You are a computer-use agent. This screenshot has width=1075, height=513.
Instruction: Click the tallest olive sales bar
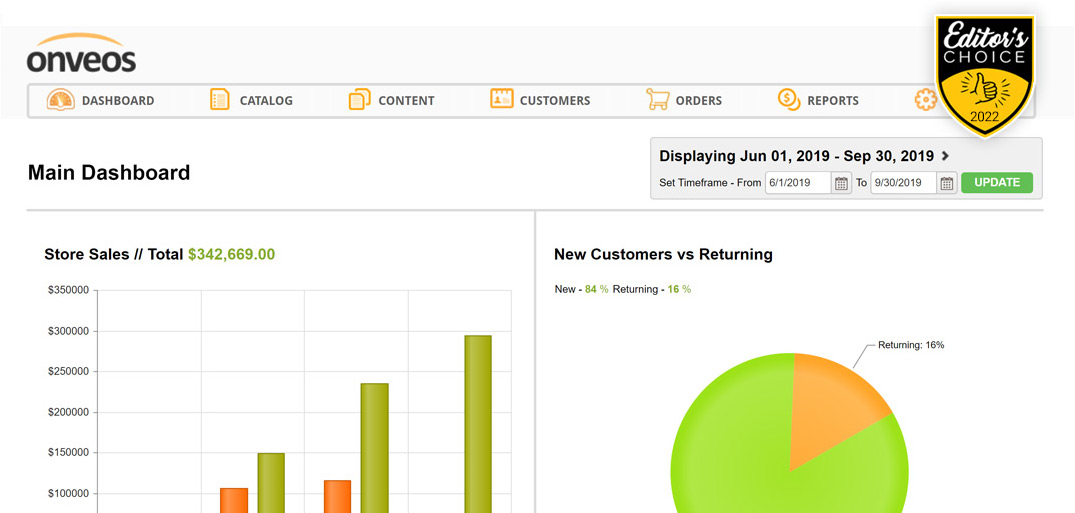click(x=478, y=424)
